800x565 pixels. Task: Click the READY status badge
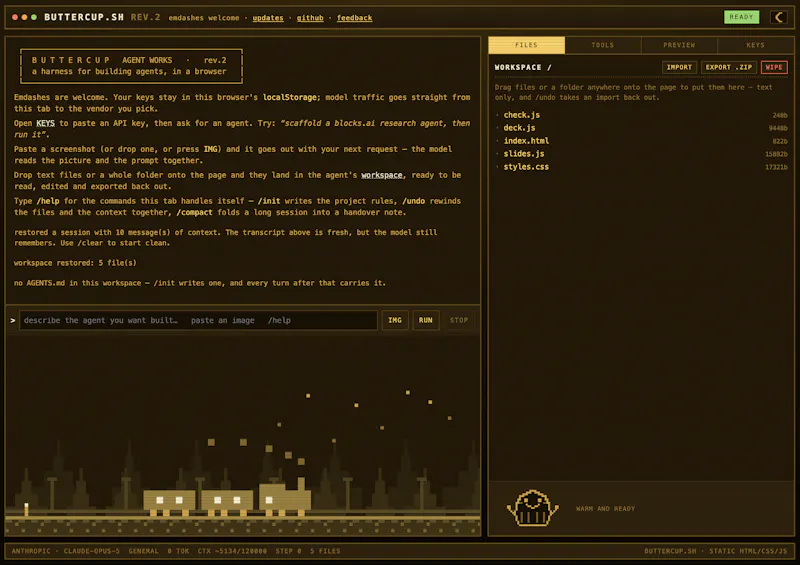(741, 17)
